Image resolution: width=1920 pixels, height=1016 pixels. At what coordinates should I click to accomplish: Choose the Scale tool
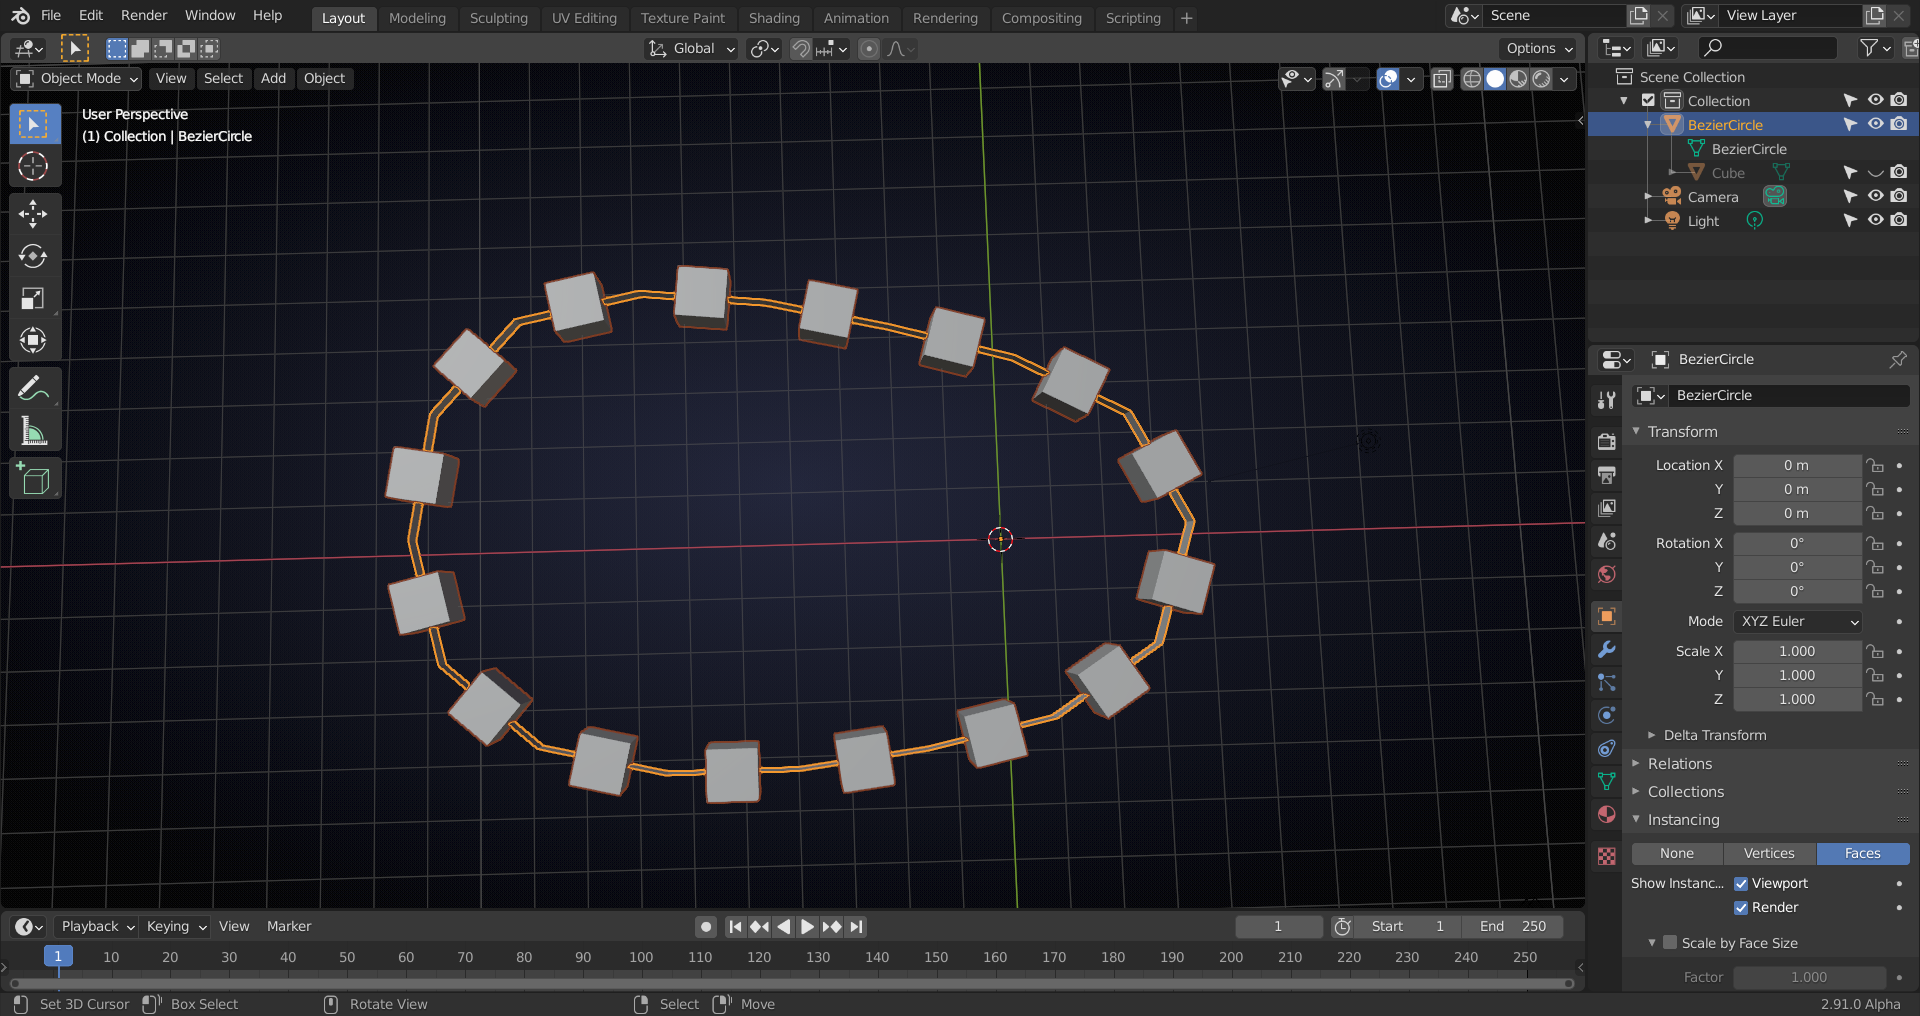click(x=33, y=299)
